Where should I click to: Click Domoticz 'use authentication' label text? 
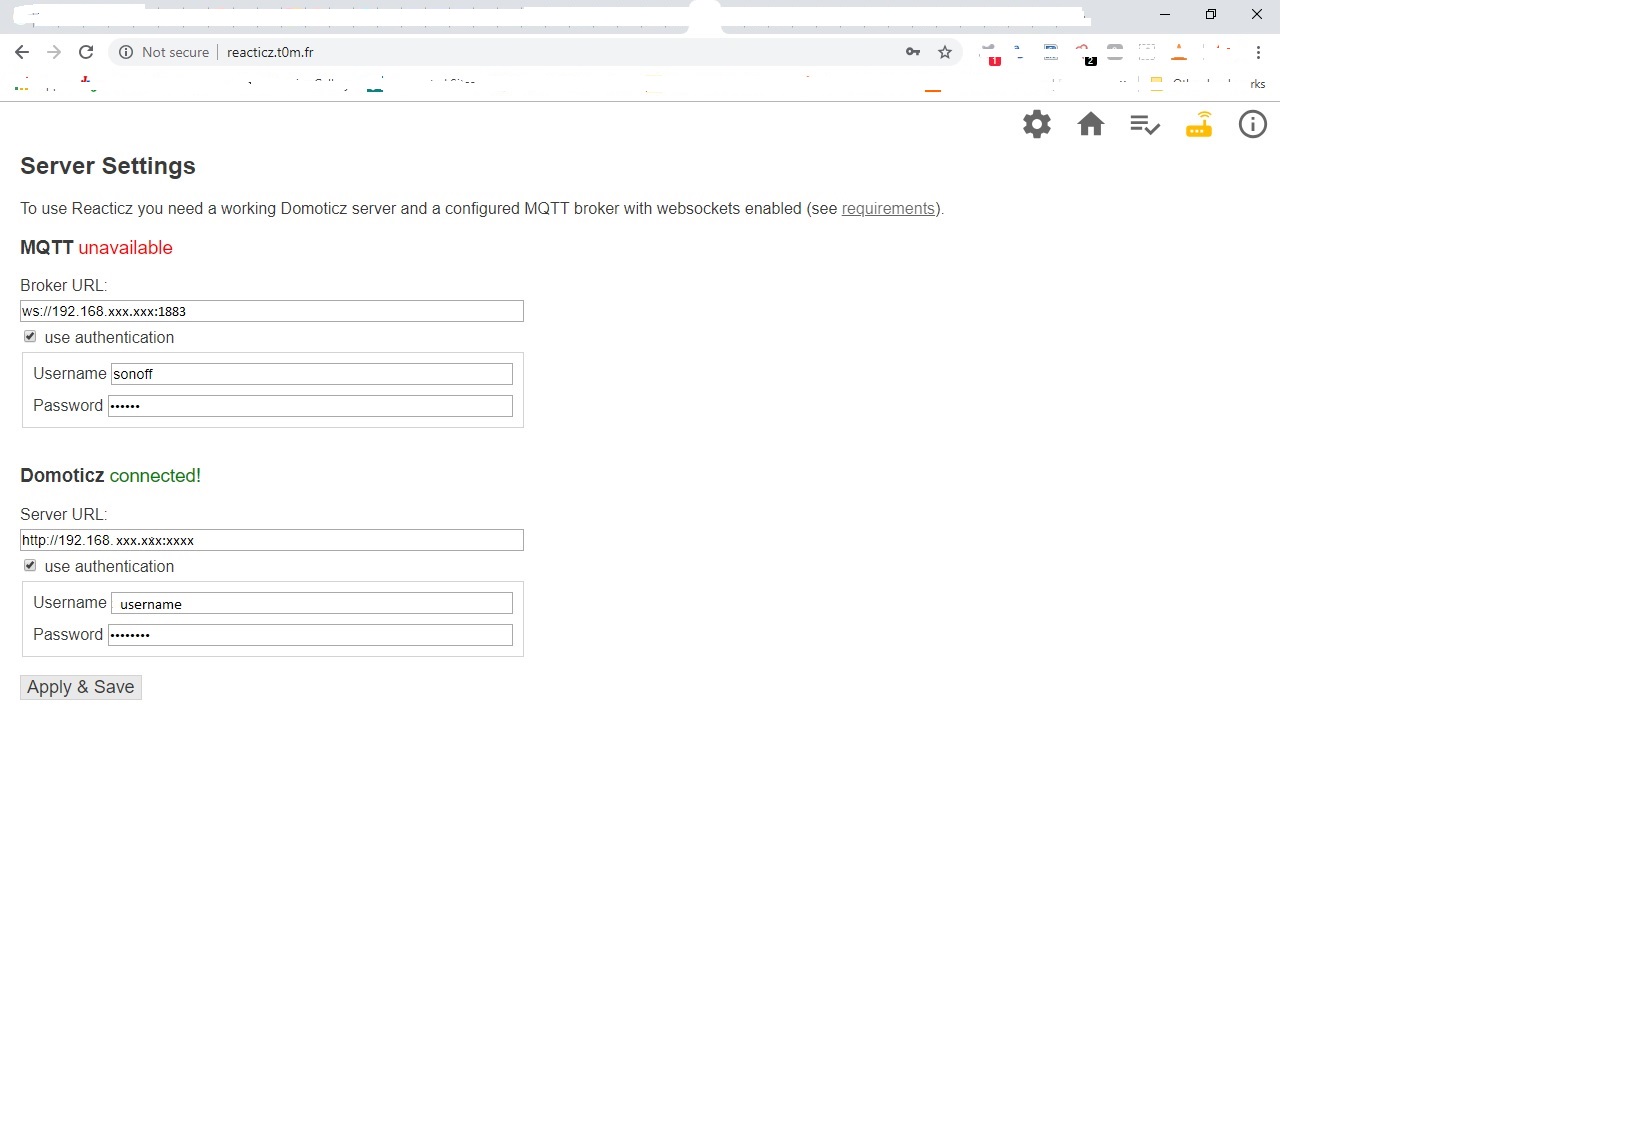click(109, 567)
